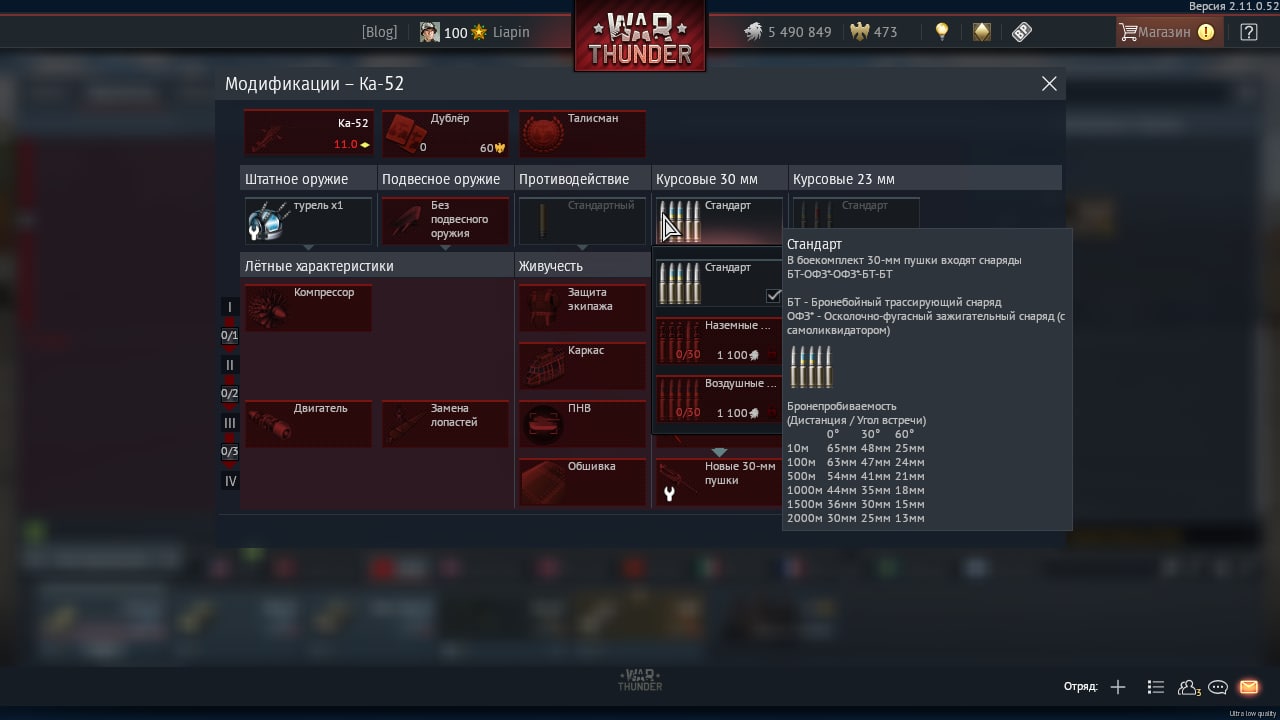
Task: Open the Магазин shop button
Action: [x=1167, y=32]
